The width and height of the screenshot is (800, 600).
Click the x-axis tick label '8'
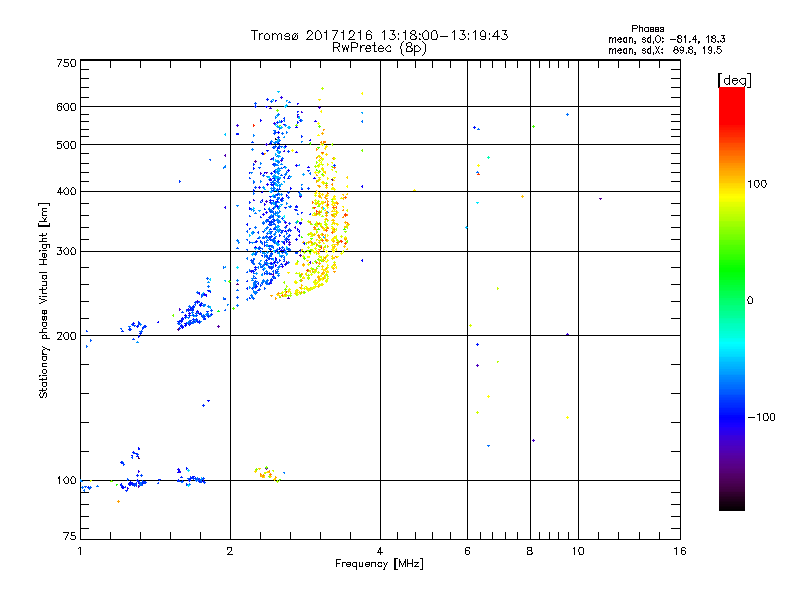pyautogui.click(x=530, y=551)
